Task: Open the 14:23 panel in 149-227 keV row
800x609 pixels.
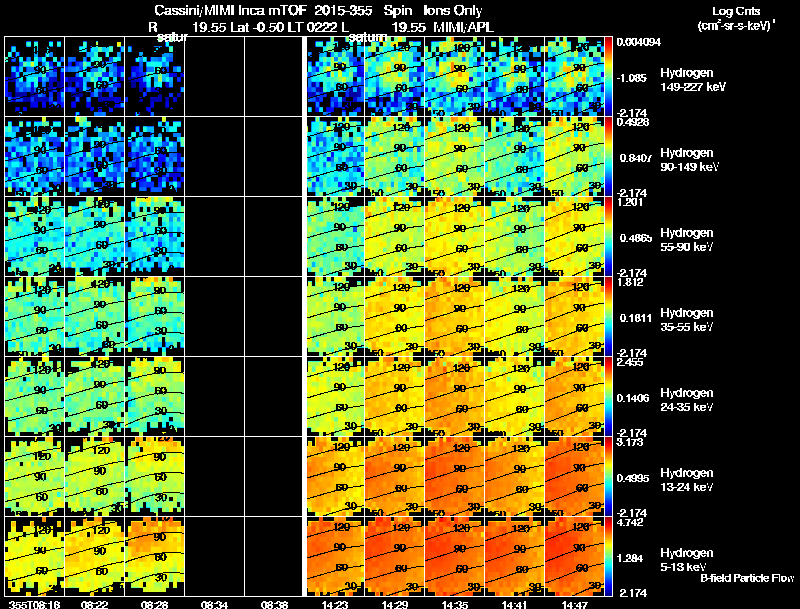Action: 335,77
